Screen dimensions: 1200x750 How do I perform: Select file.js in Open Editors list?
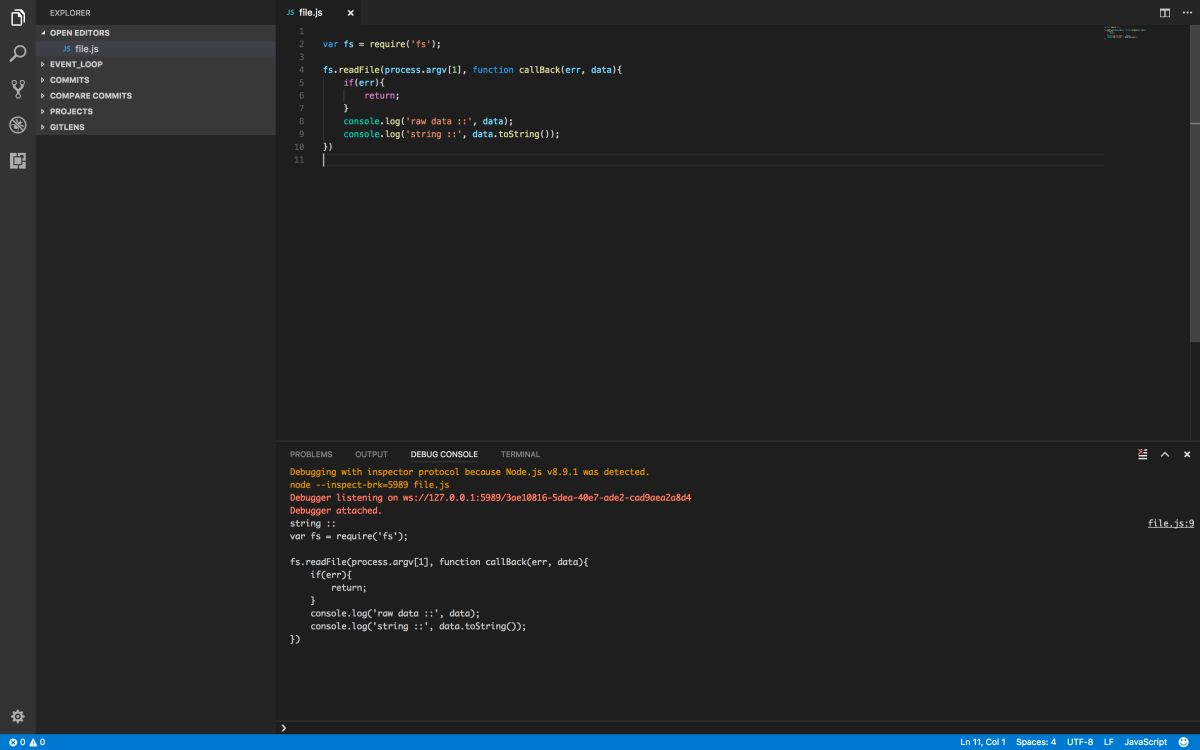point(156,48)
